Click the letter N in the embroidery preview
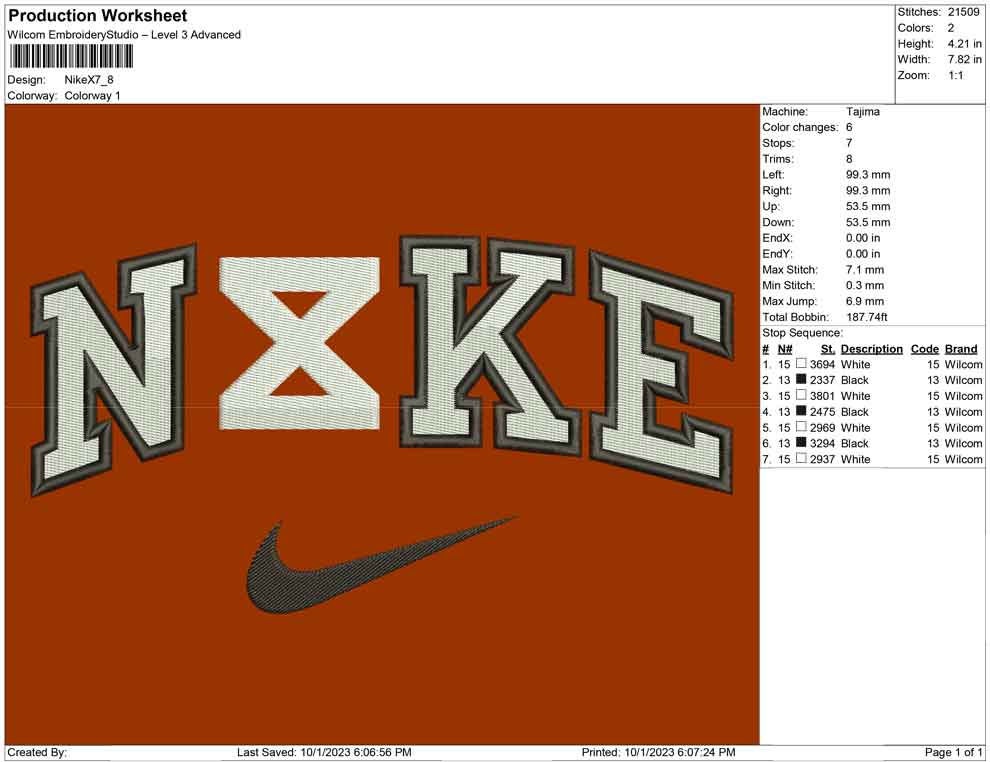The height and width of the screenshot is (762, 990). (x=114, y=369)
